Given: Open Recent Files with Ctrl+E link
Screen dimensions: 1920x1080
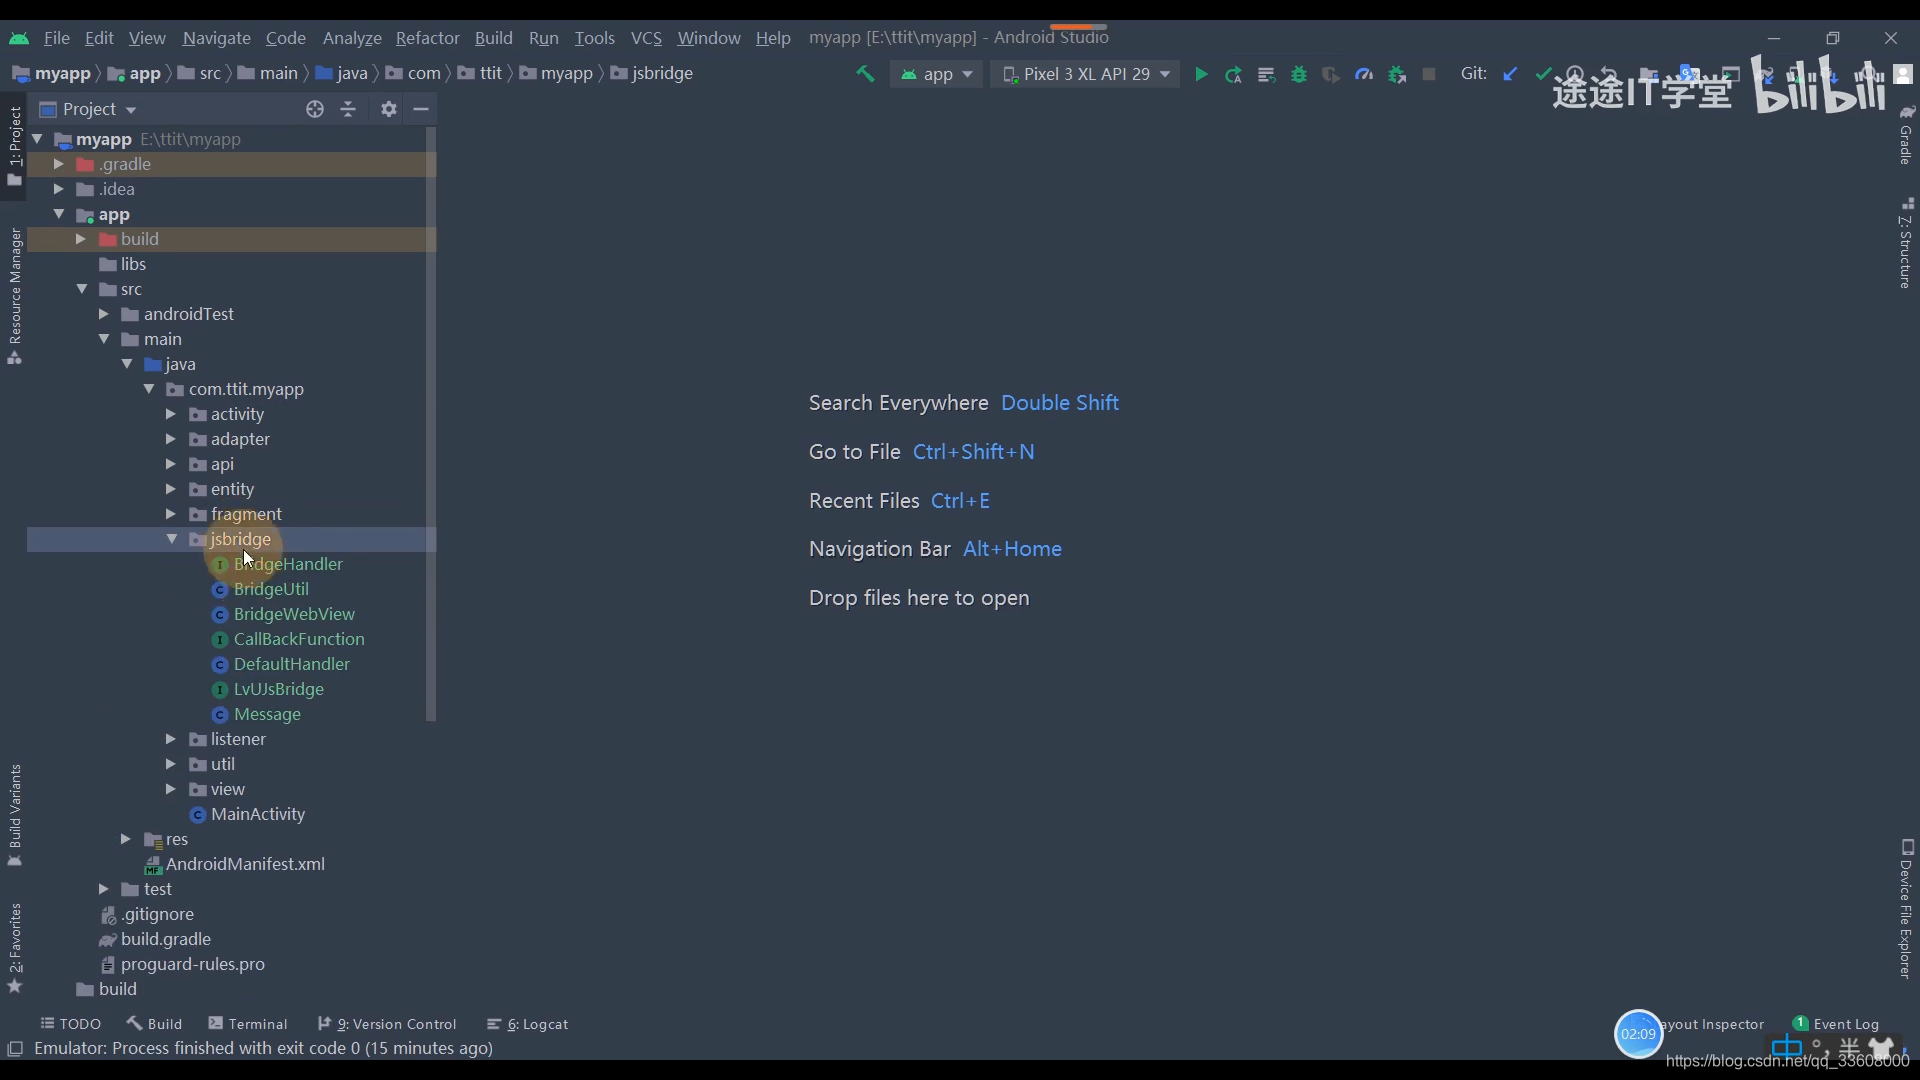Looking at the screenshot, I should [x=960, y=500].
